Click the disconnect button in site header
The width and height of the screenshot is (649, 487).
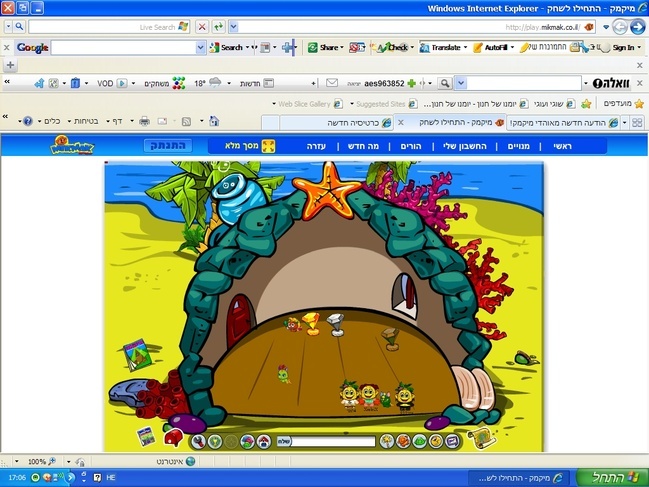pyautogui.click(x=168, y=146)
